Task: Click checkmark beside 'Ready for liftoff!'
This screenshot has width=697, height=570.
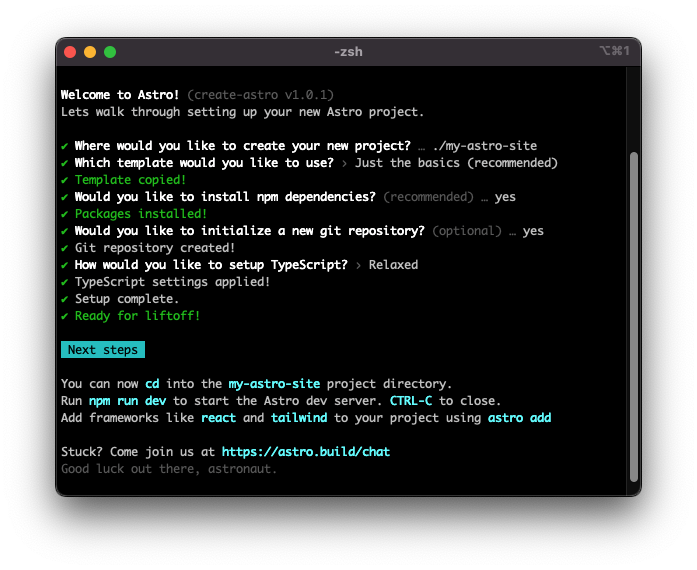Action: (x=65, y=316)
